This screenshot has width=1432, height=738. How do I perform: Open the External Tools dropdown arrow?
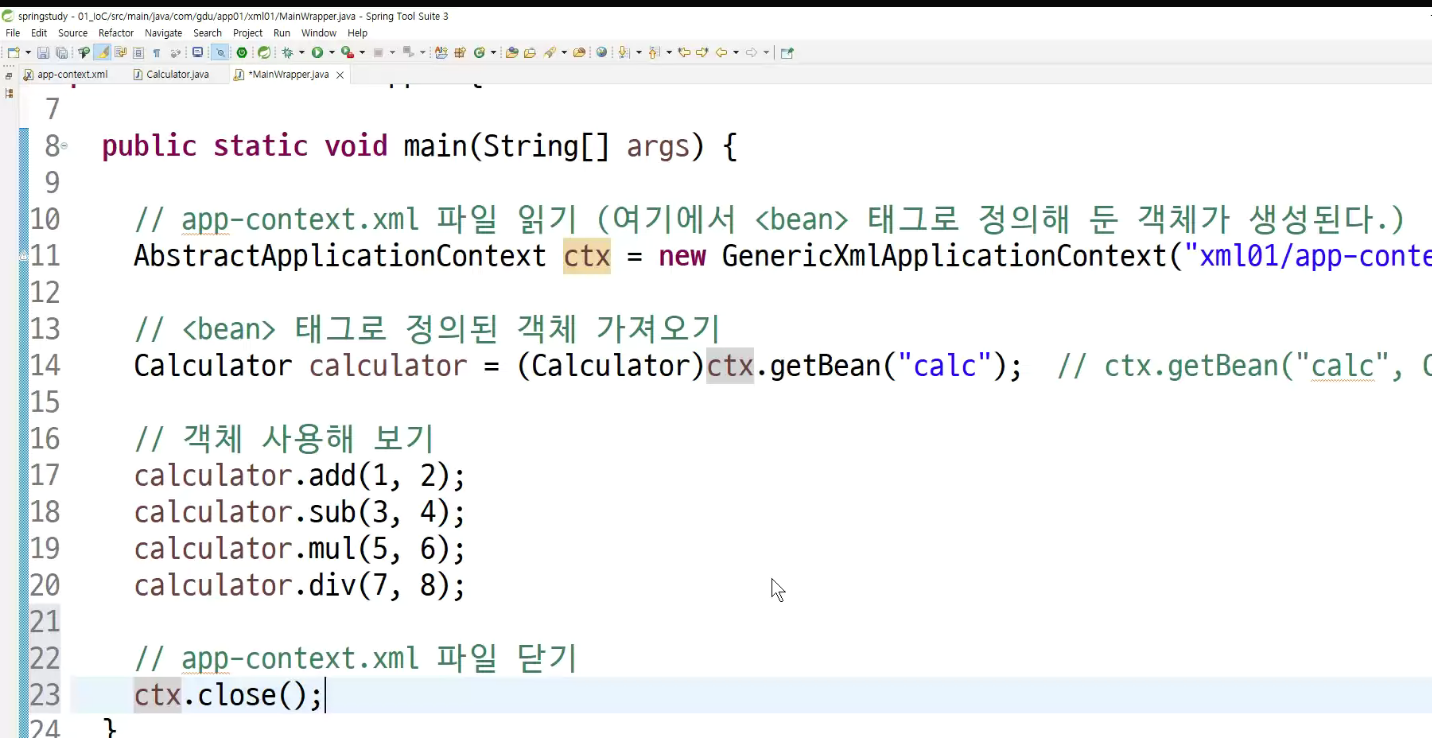coord(362,53)
